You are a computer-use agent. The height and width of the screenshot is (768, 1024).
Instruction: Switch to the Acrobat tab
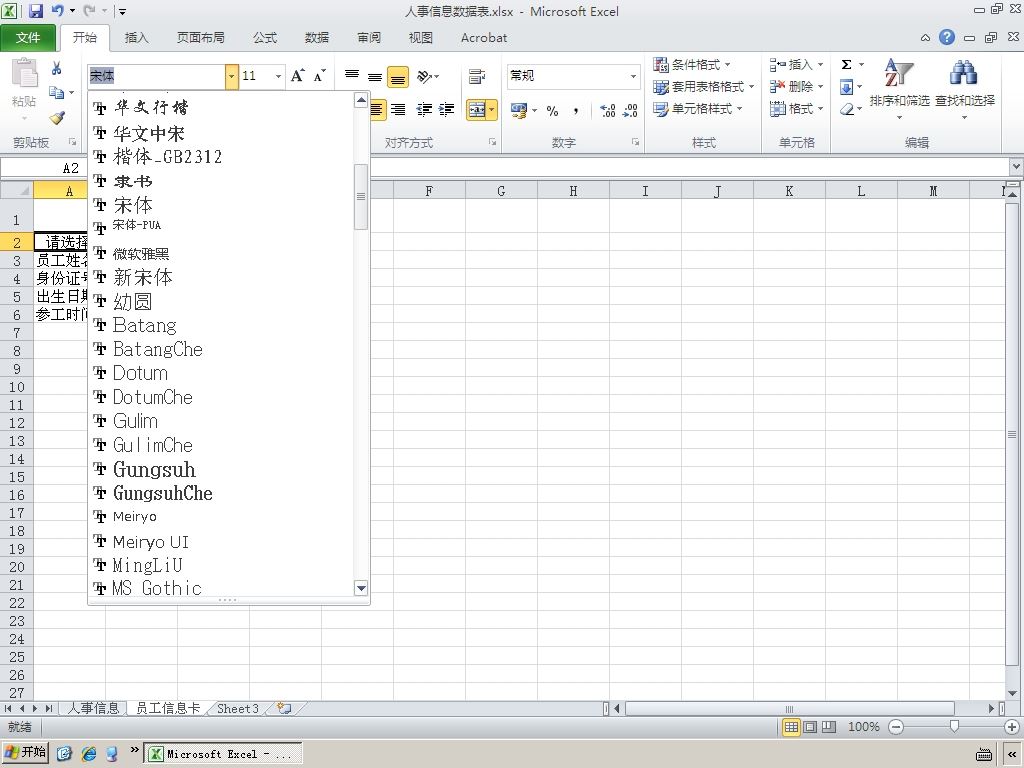pos(483,37)
